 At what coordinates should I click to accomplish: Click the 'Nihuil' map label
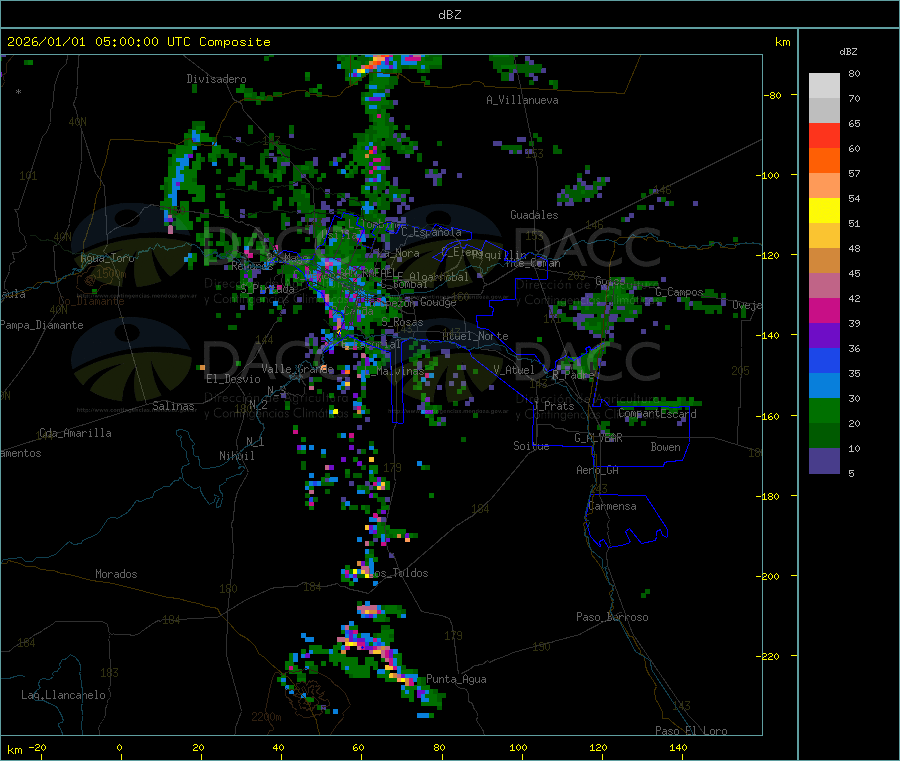[x=236, y=456]
